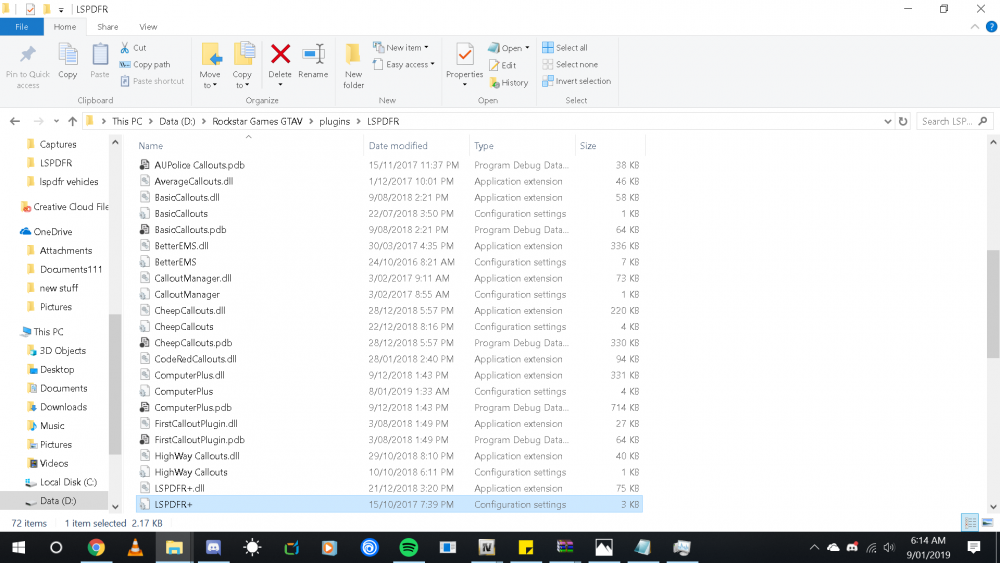Image resolution: width=1000 pixels, height=563 pixels.
Task: Refresh the folder view
Action: [x=903, y=121]
